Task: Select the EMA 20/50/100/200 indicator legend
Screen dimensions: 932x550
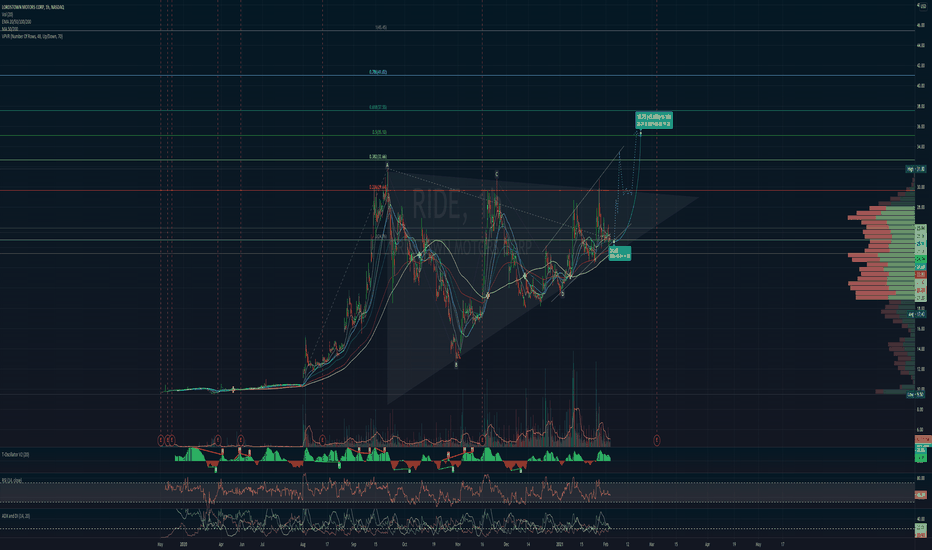Action: click(16, 21)
